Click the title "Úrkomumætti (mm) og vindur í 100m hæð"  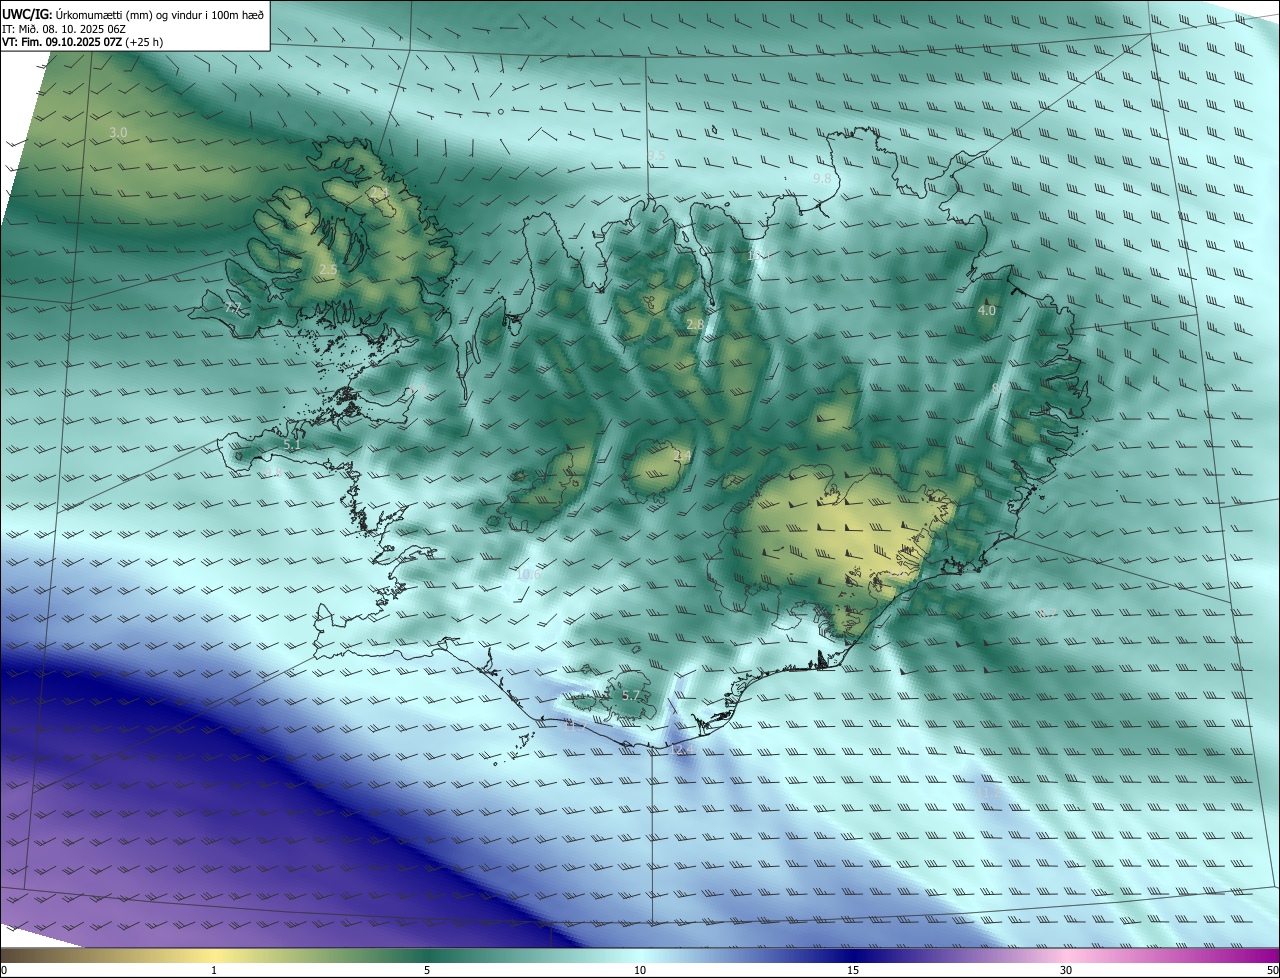tap(160, 14)
